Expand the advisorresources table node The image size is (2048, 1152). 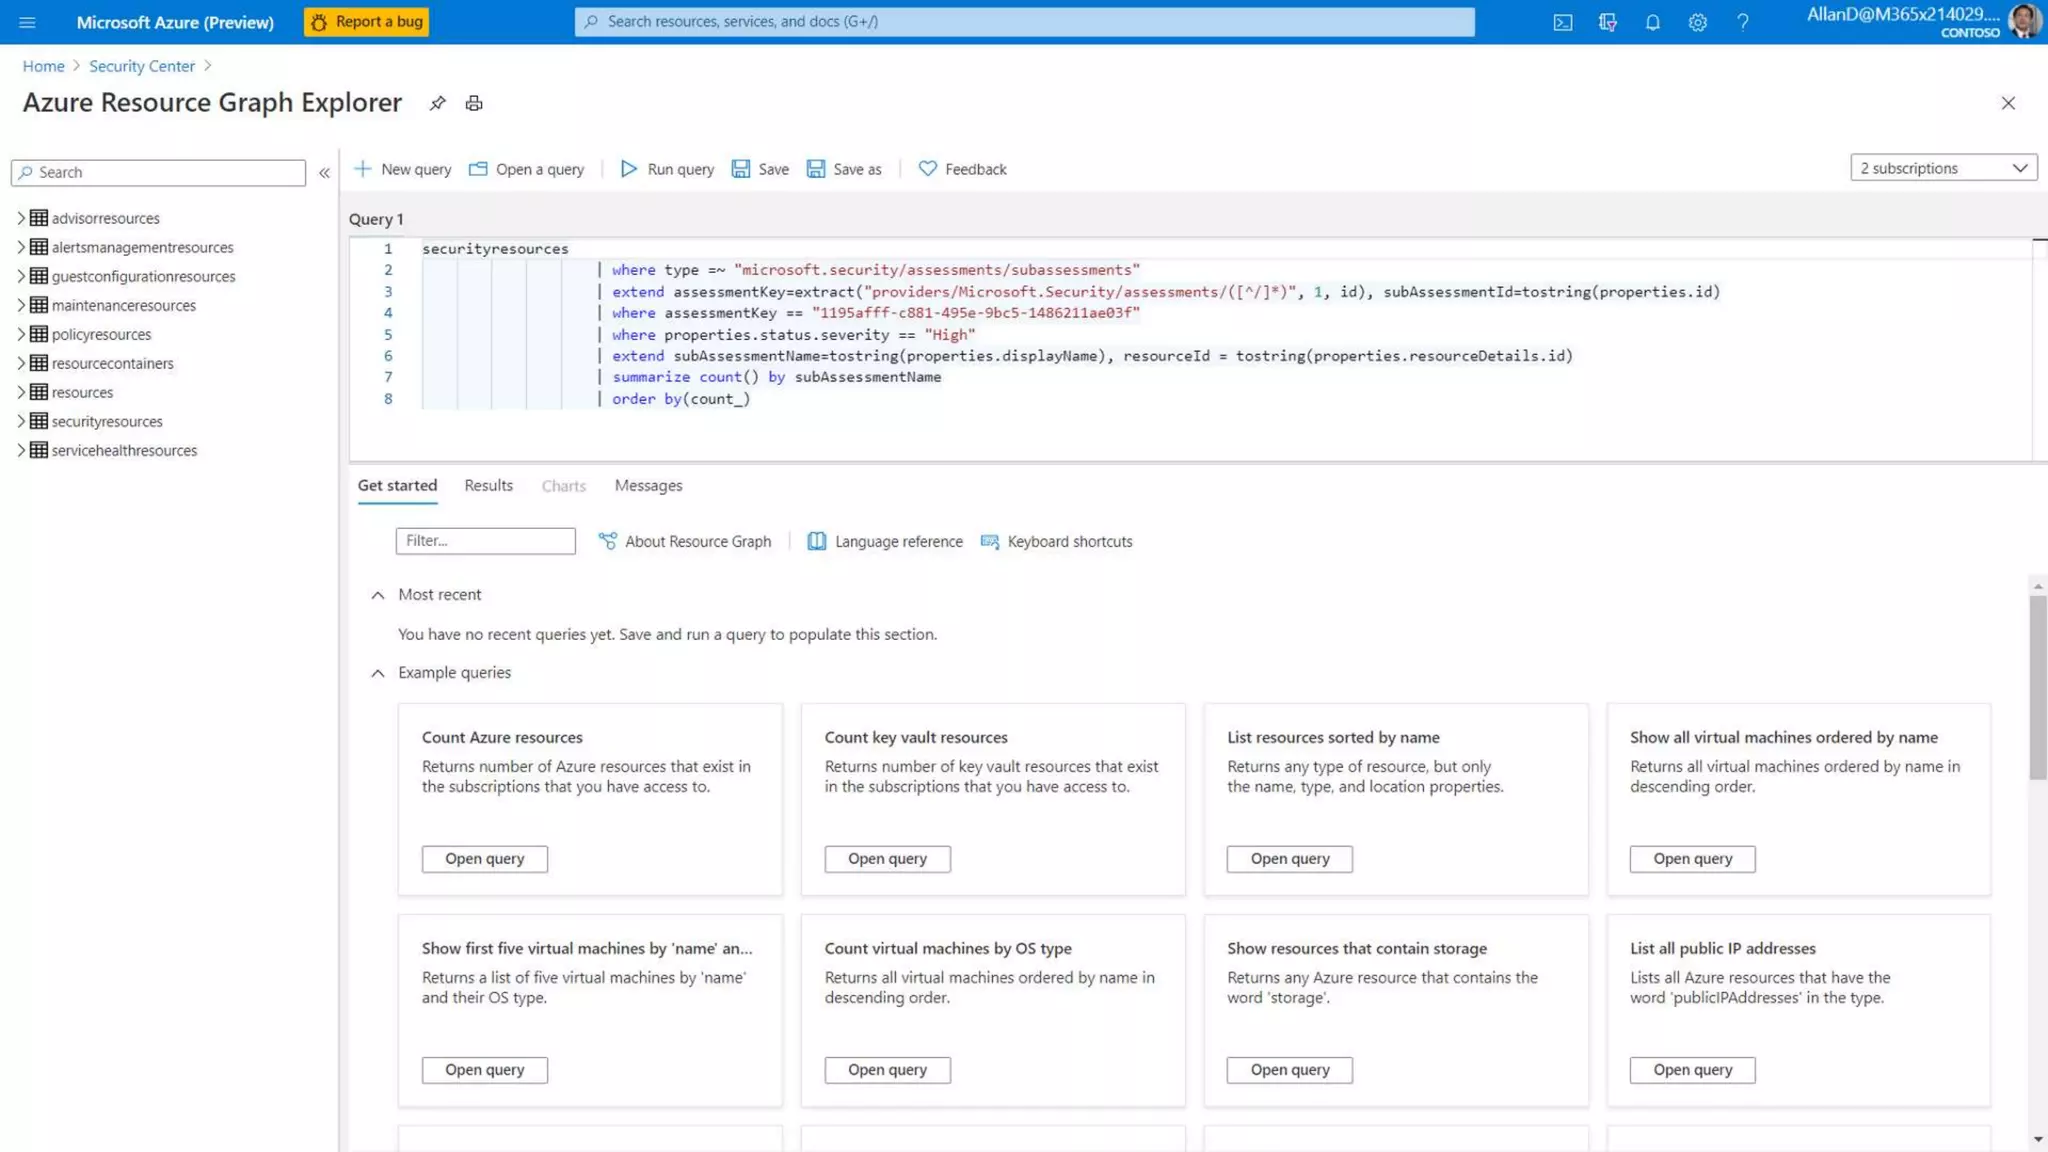pyautogui.click(x=20, y=218)
